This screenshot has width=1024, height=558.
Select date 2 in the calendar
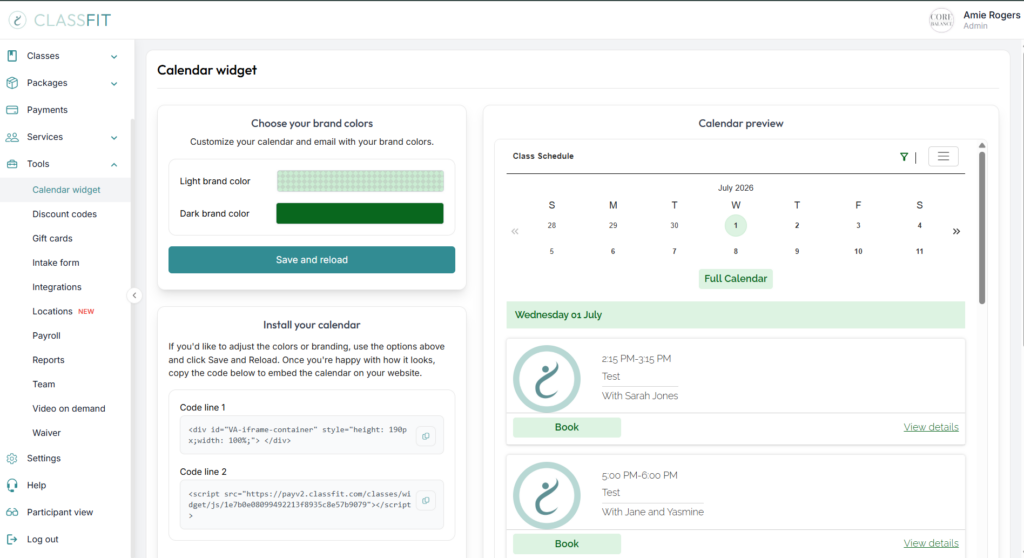coord(797,225)
